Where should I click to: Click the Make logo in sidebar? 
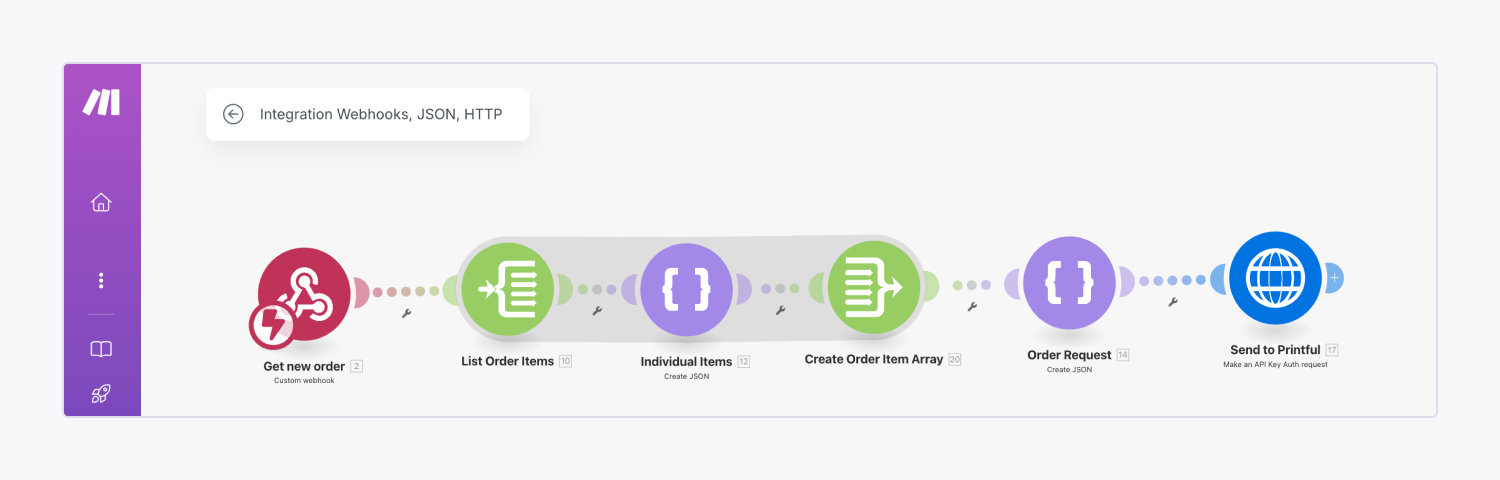[101, 102]
